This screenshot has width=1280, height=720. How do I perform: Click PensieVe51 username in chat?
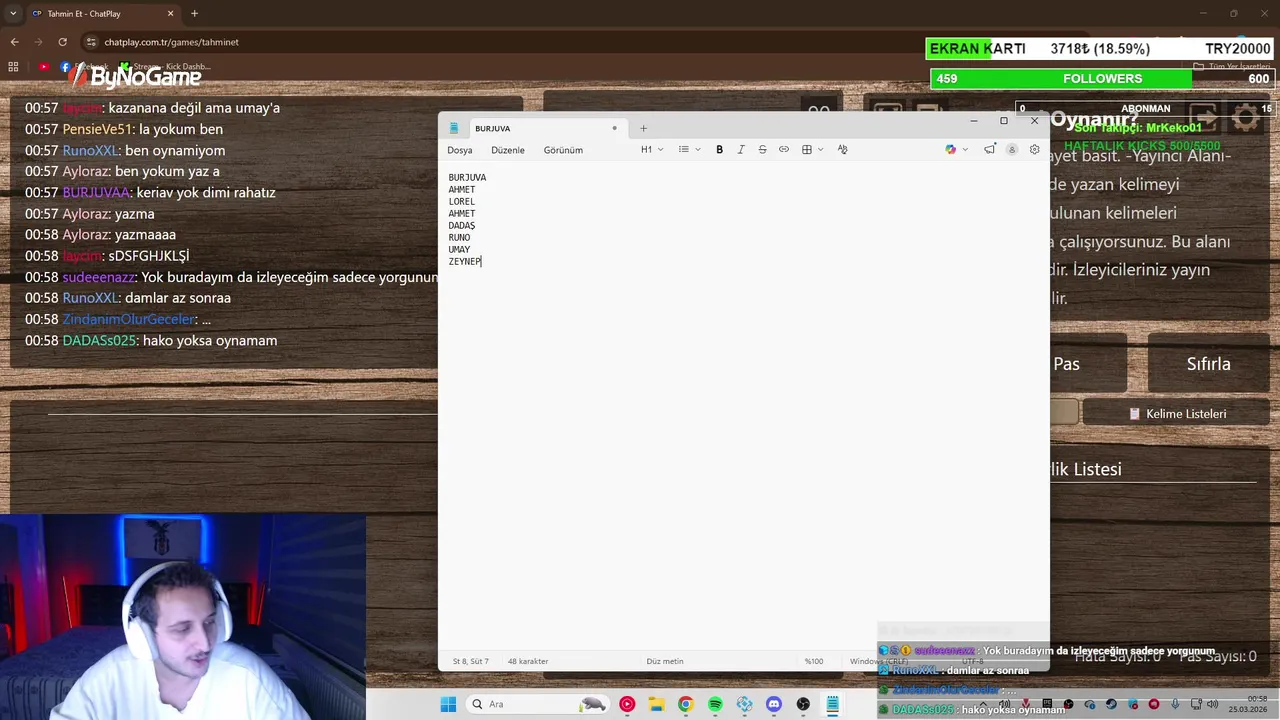(97, 129)
